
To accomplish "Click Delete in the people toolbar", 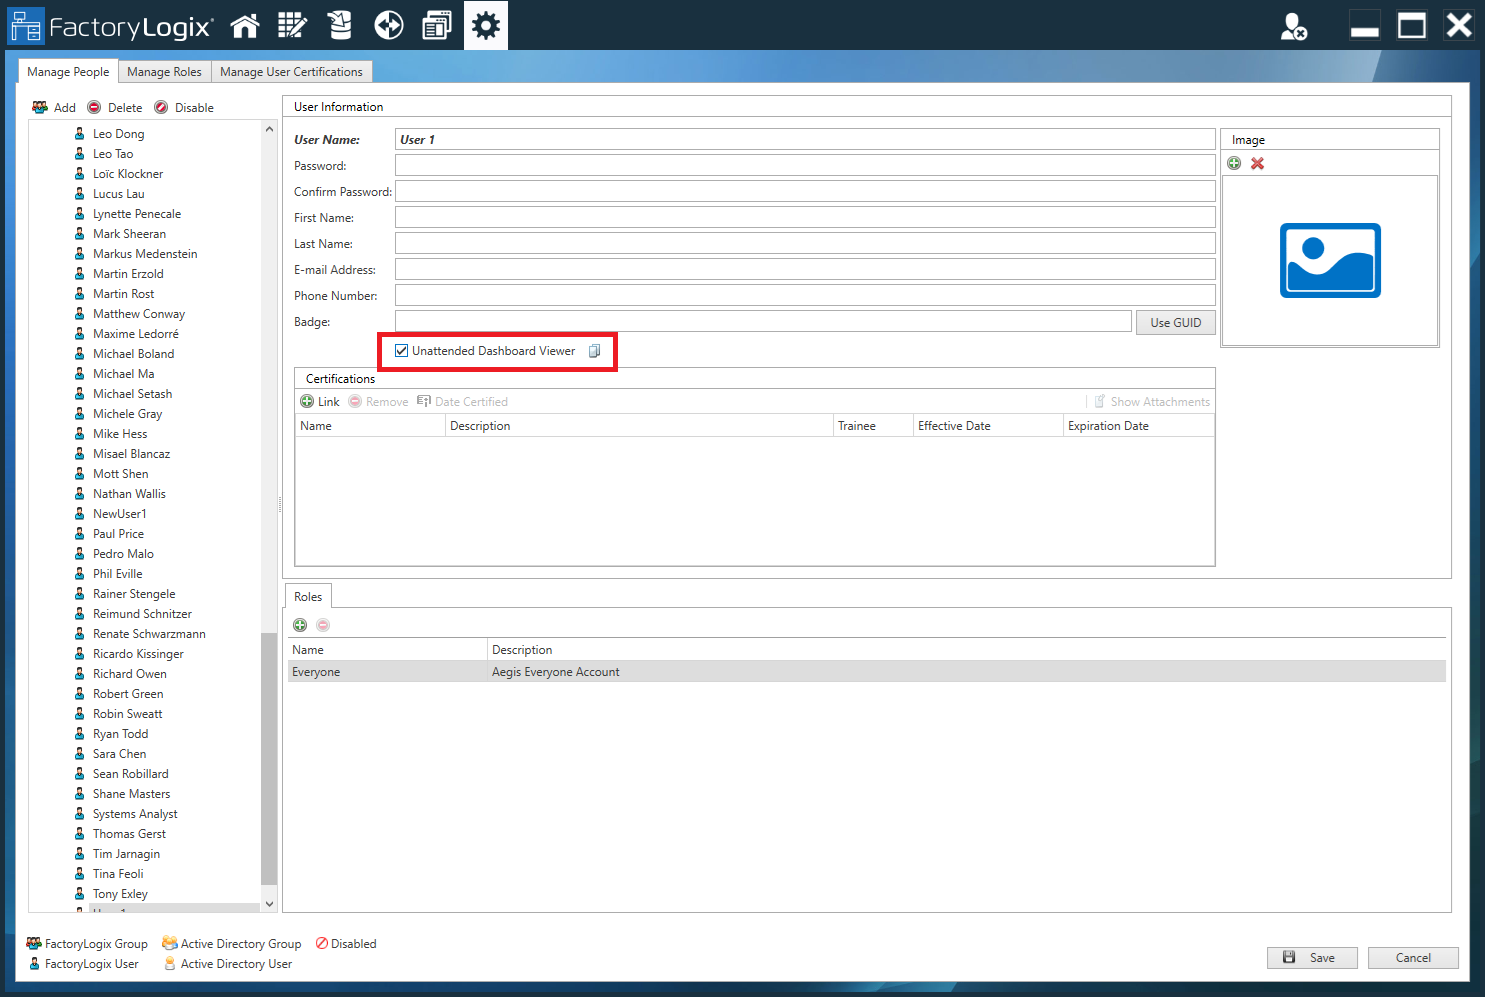I will pos(115,107).
